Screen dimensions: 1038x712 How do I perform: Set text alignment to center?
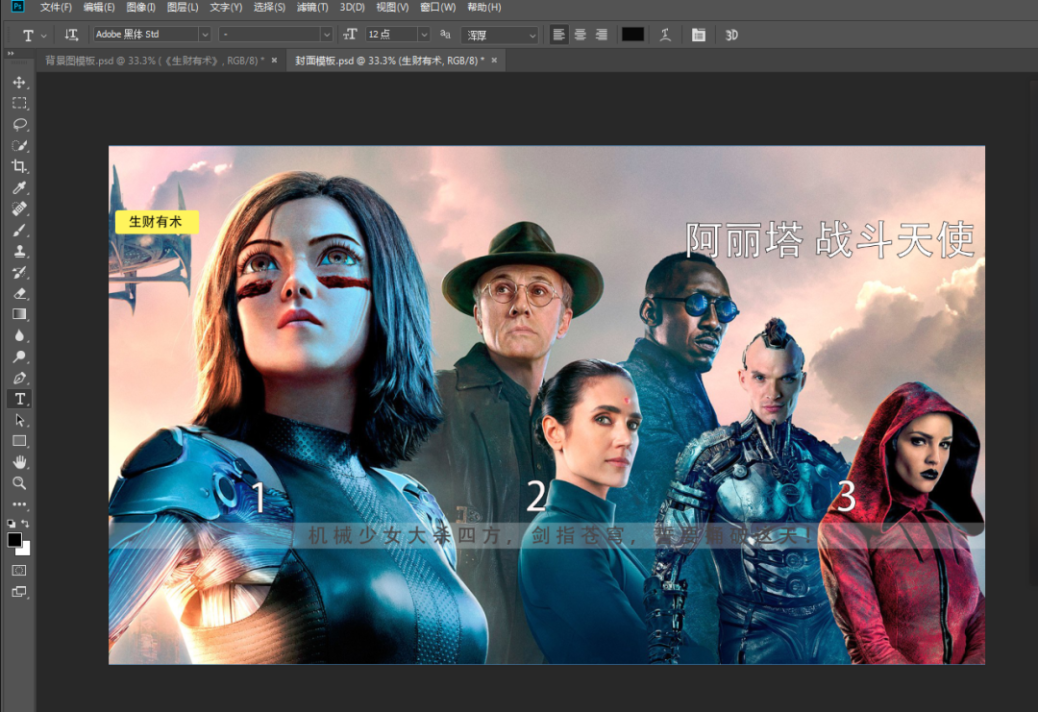pyautogui.click(x=580, y=34)
